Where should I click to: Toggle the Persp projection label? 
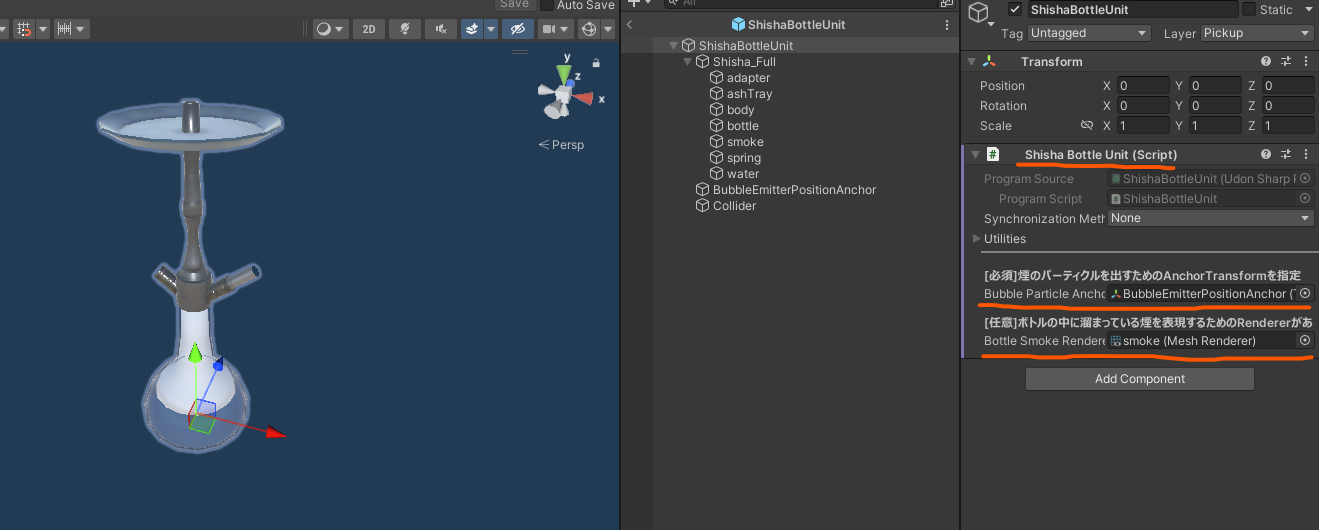[561, 145]
